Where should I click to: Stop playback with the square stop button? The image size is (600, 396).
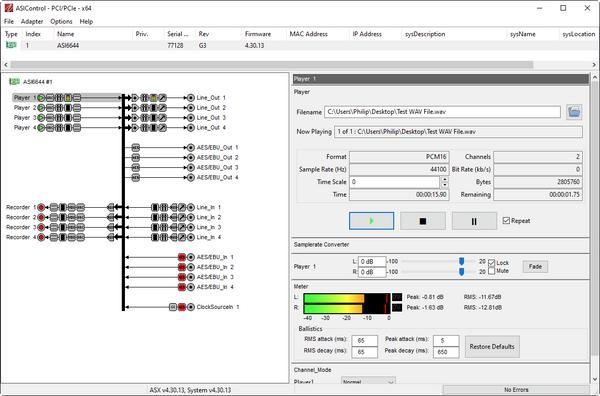[x=423, y=221]
